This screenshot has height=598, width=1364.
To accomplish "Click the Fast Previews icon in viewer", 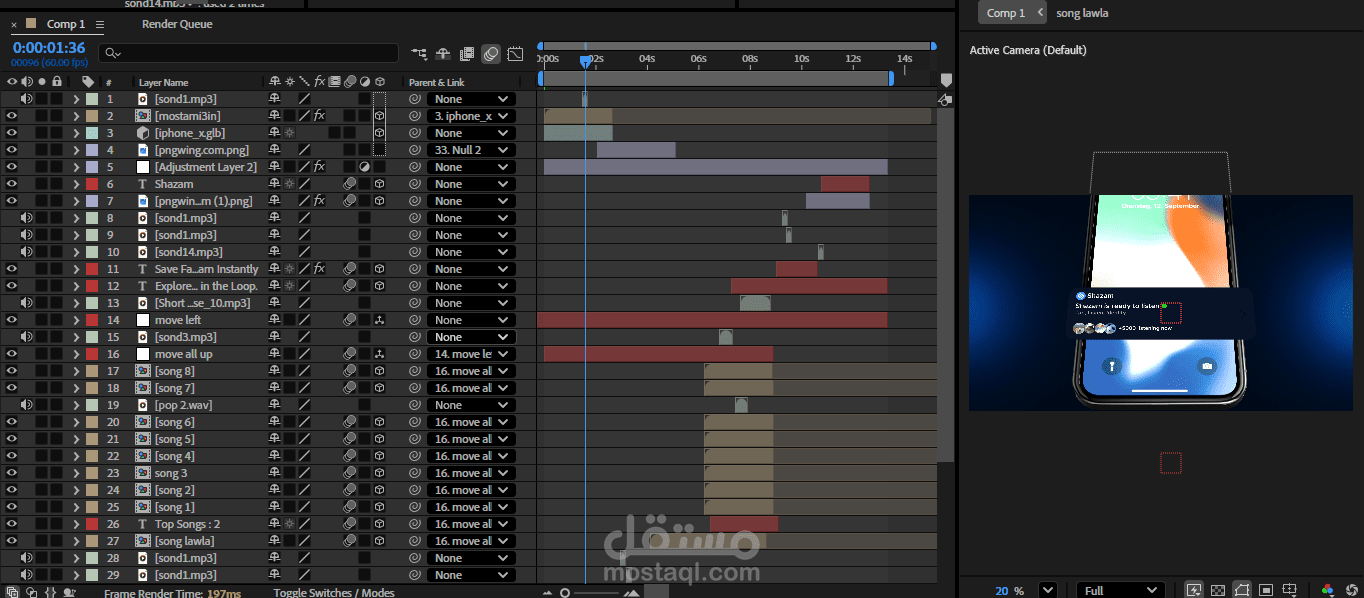I will (1193, 590).
